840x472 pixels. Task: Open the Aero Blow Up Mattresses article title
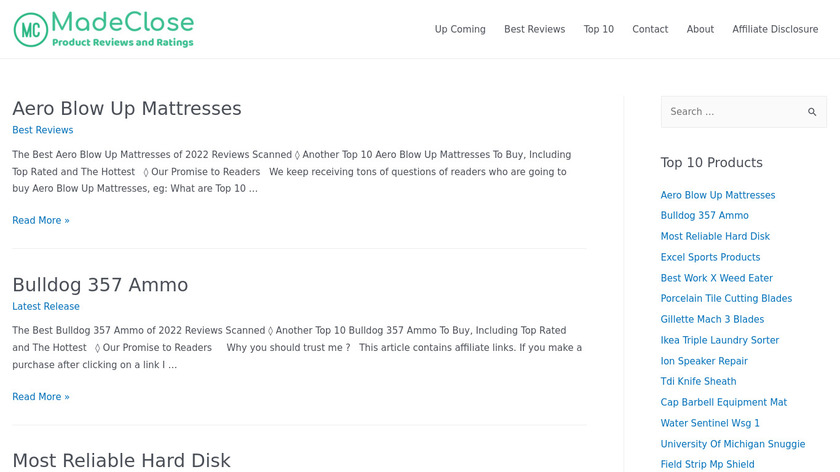[x=127, y=108]
